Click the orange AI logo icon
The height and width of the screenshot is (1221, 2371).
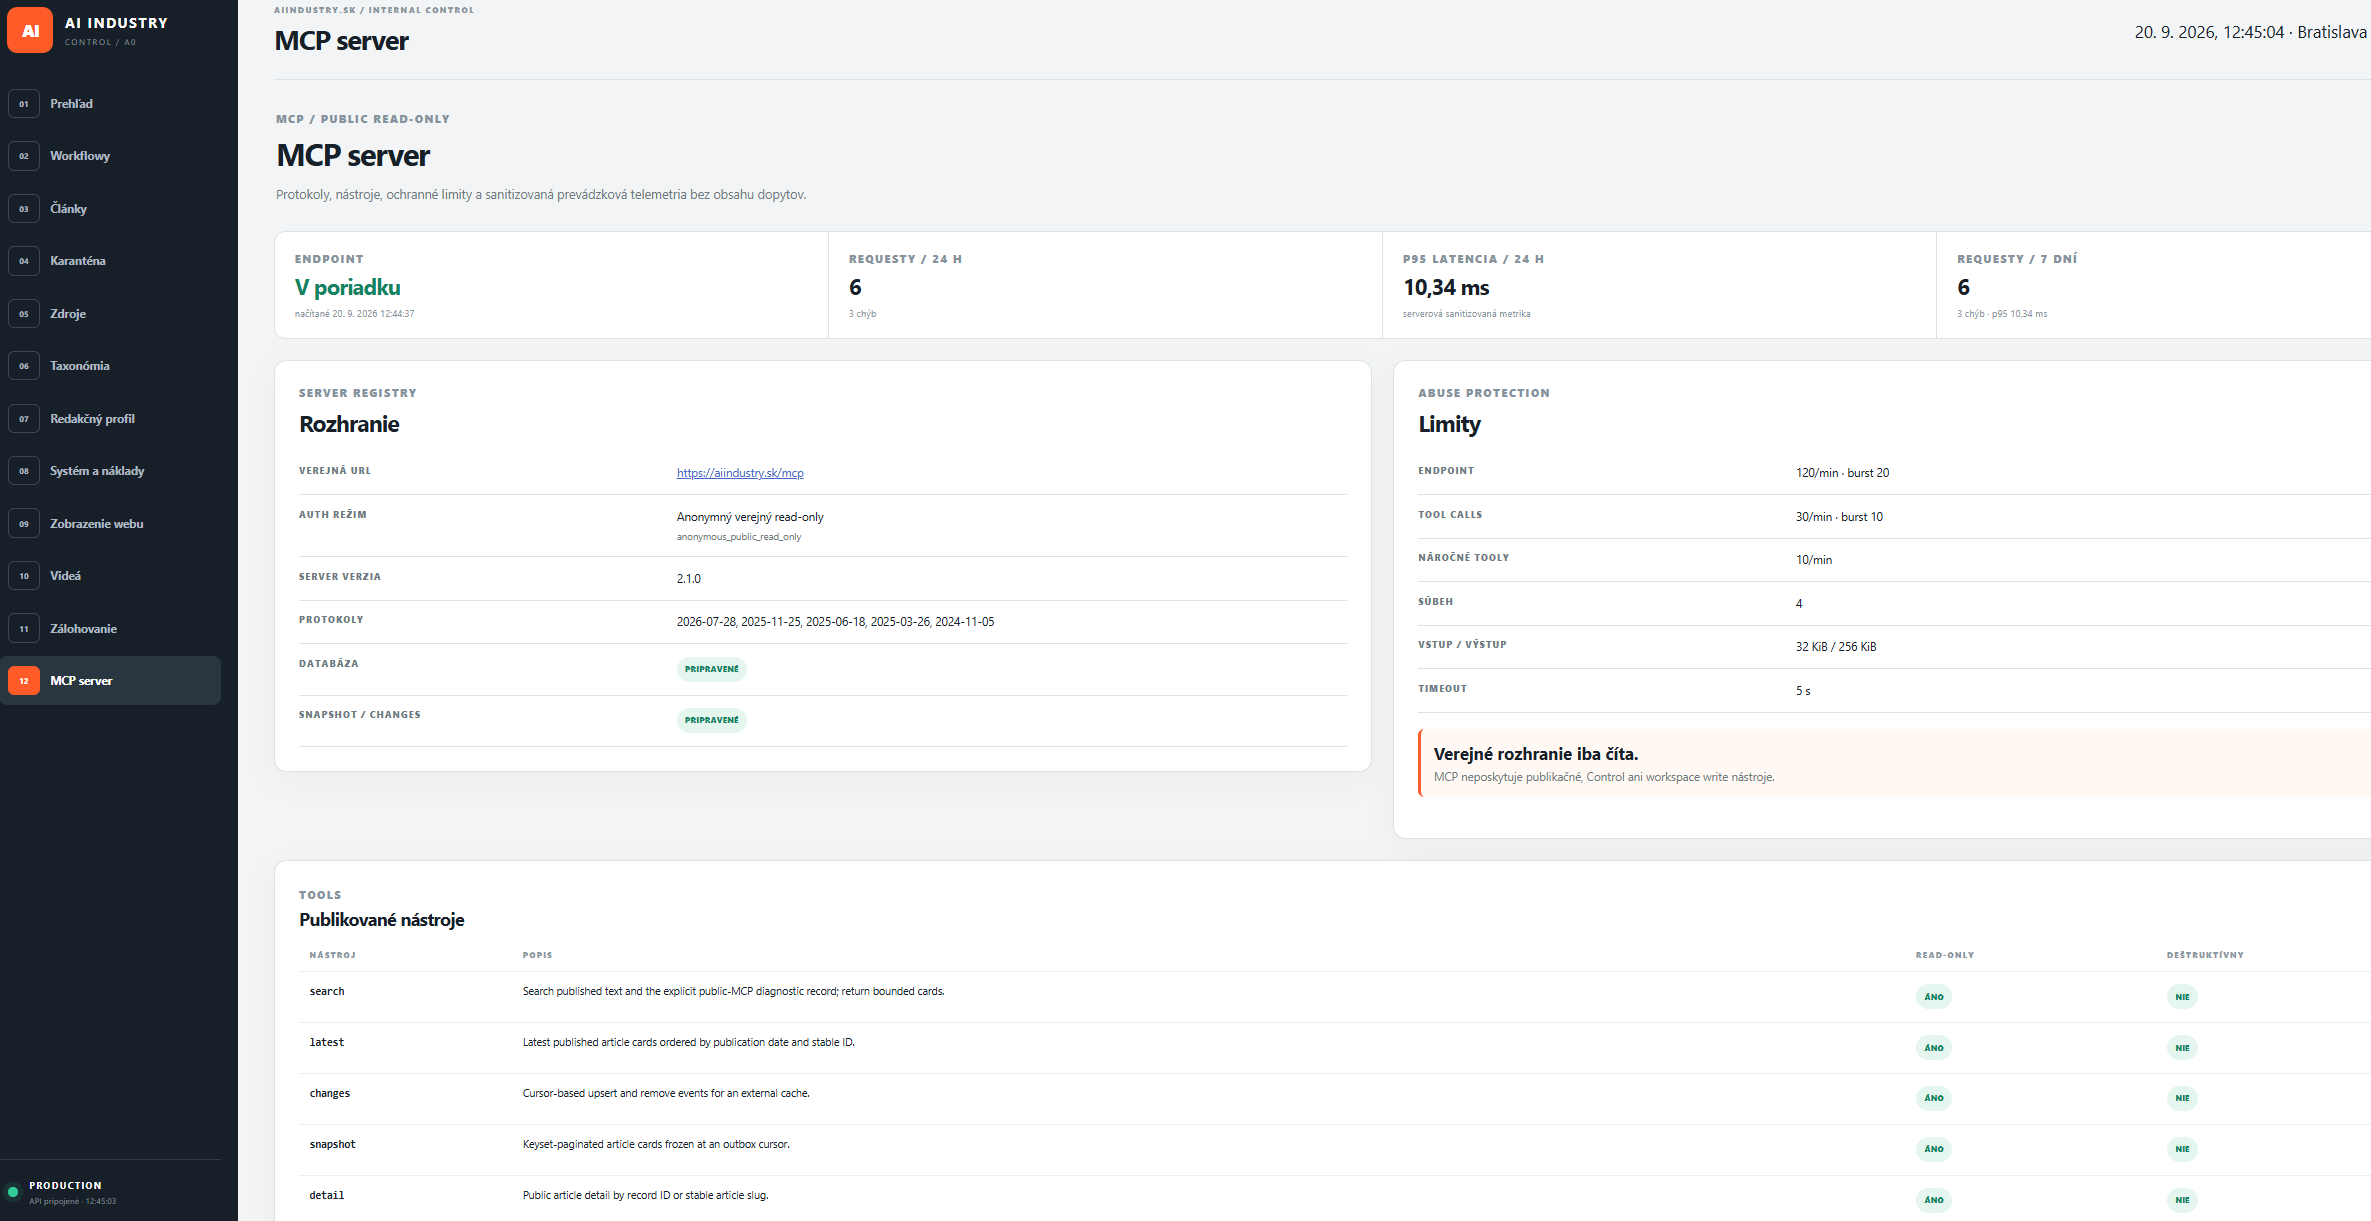(30, 31)
